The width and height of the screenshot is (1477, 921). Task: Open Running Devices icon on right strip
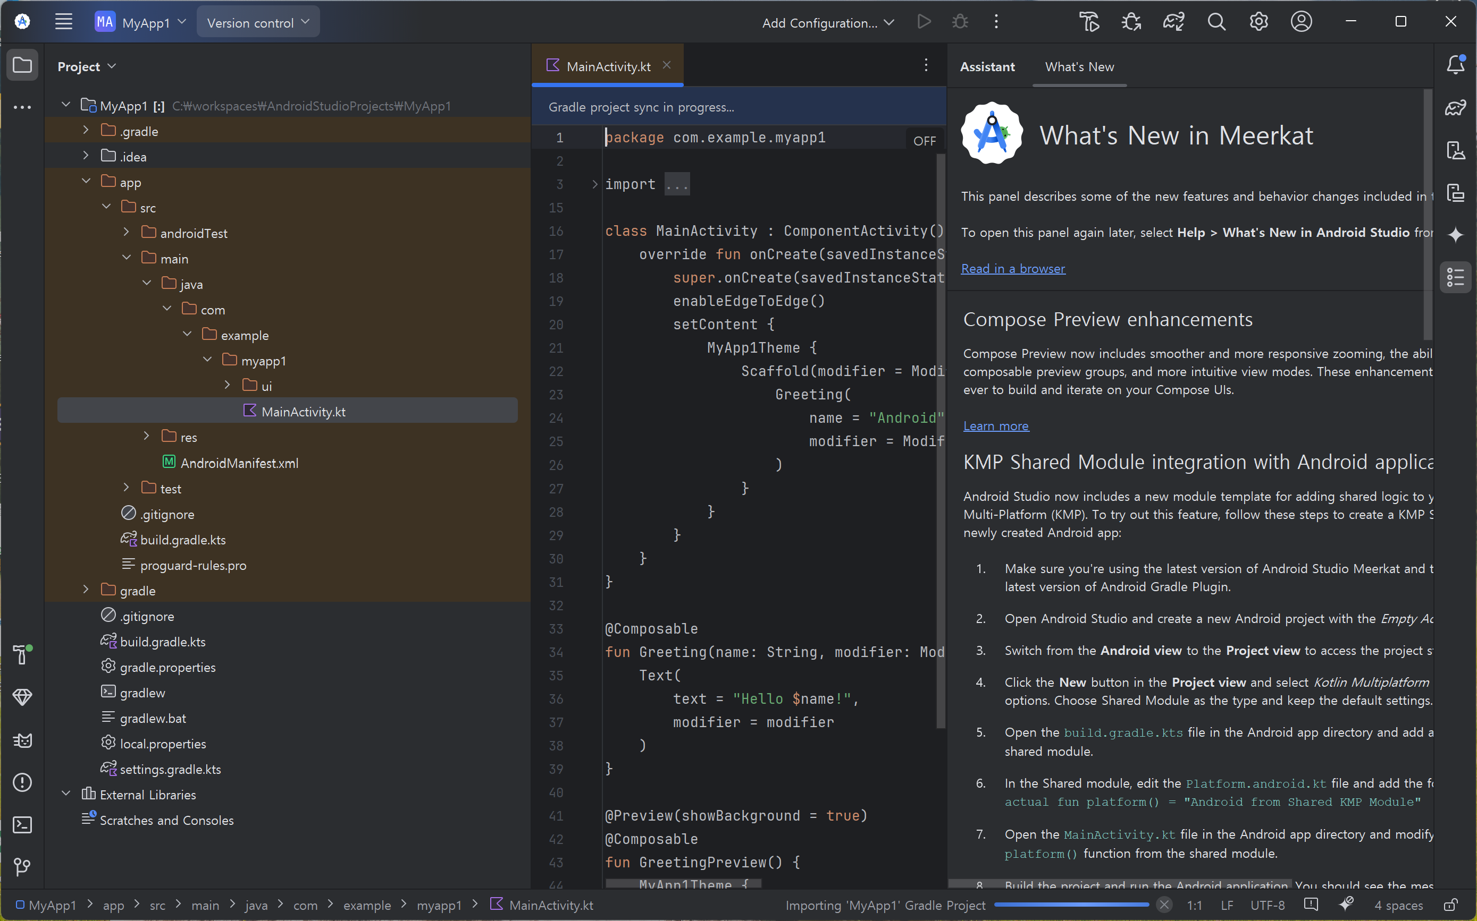tap(1456, 193)
